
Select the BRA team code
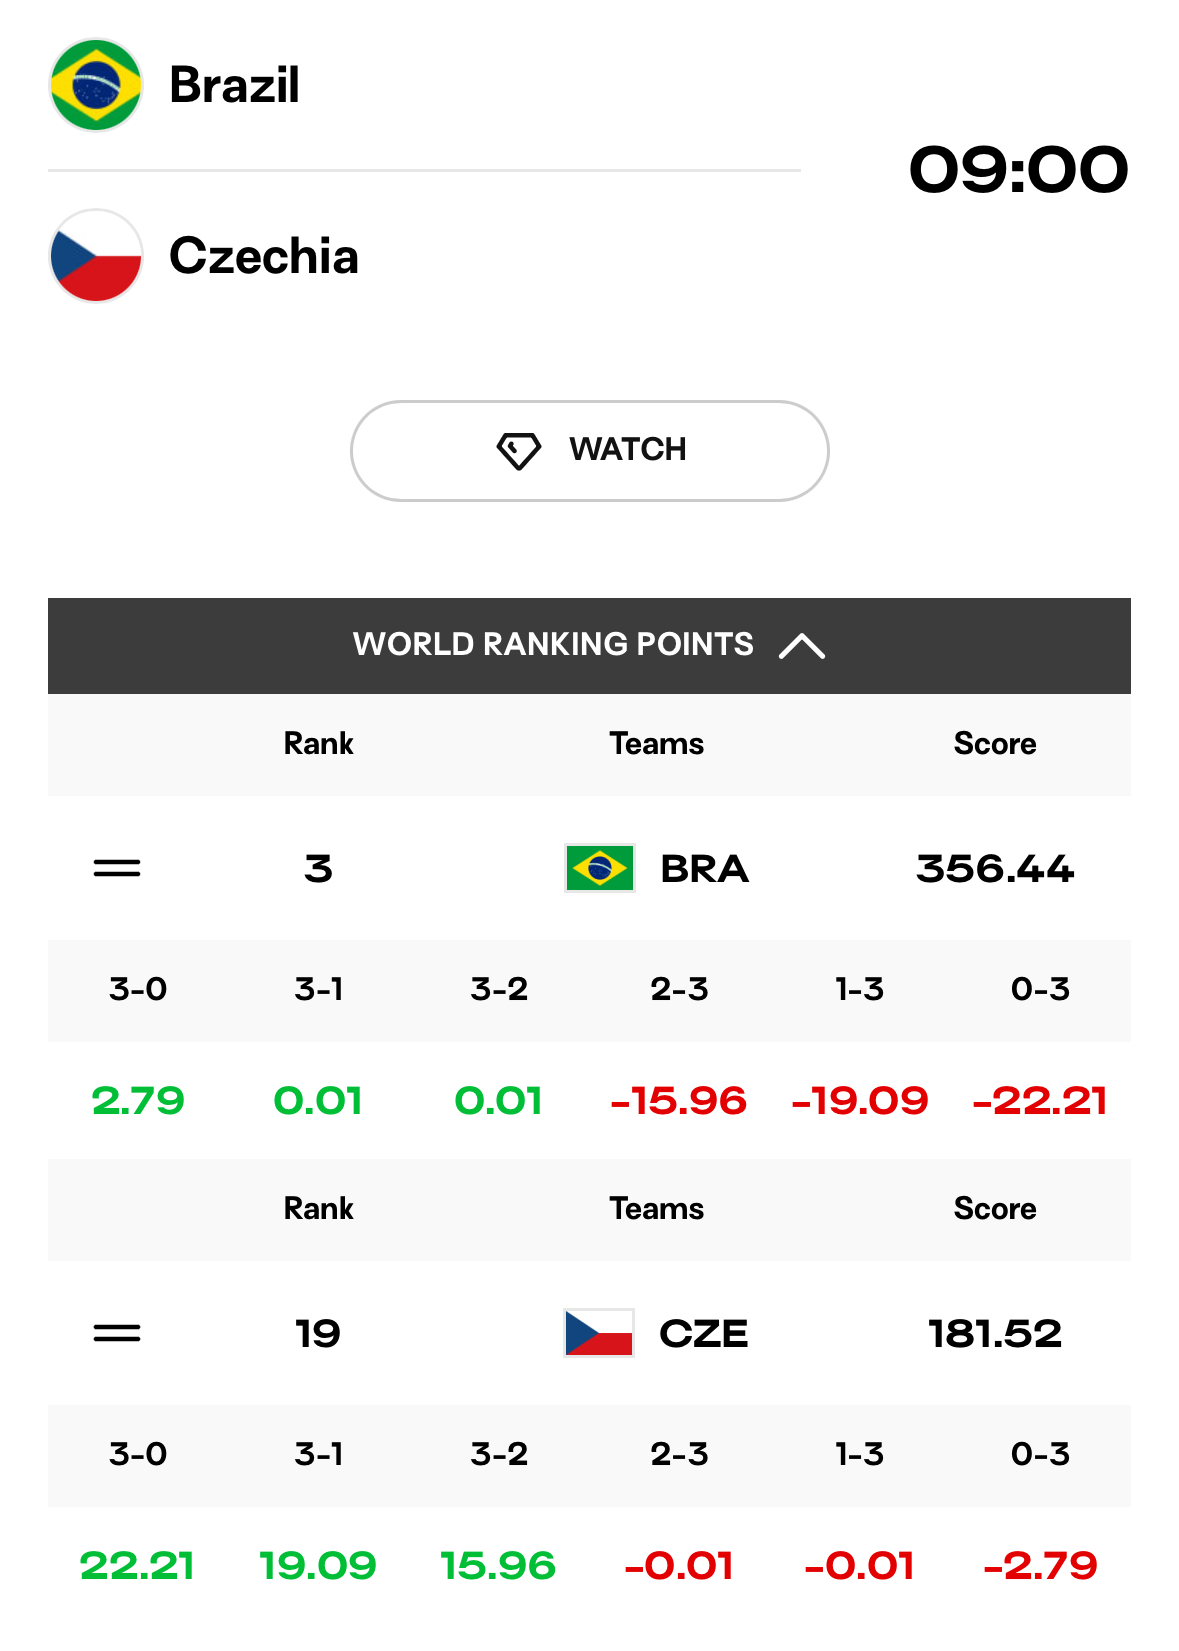point(705,869)
